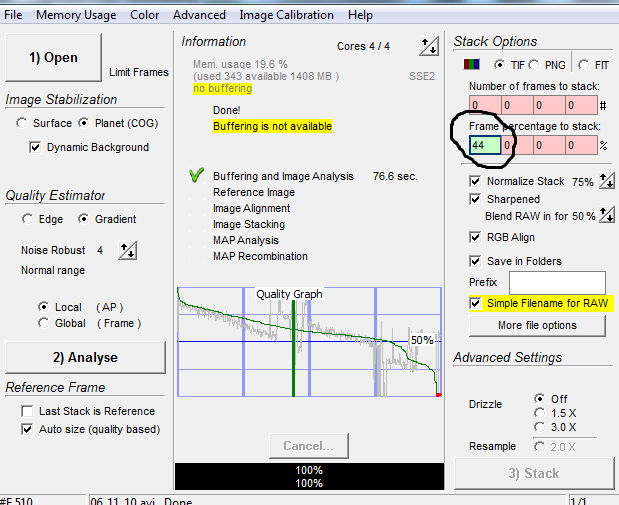The image size is (619, 505).
Task: Select the Surface stabilization option
Action: (22, 123)
